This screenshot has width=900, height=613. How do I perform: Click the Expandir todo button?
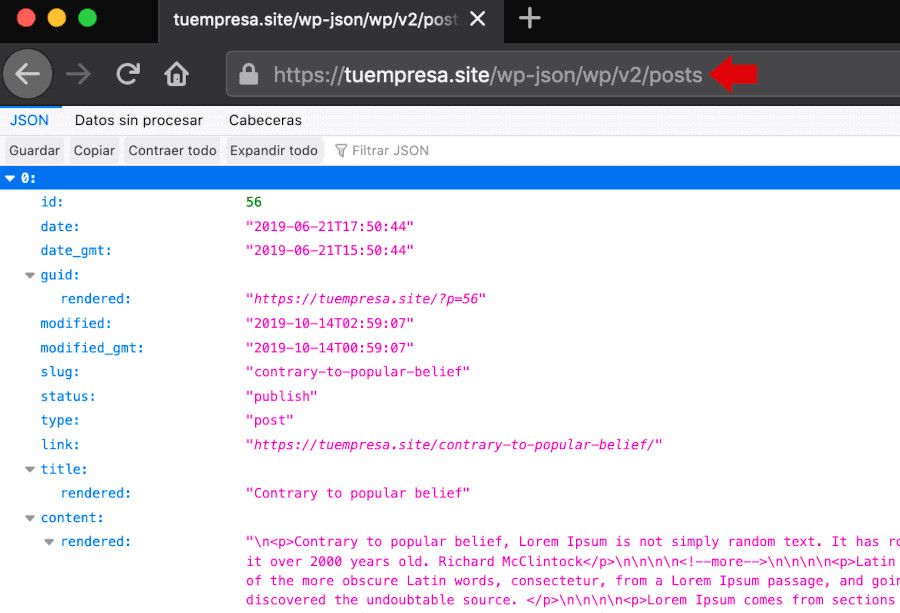click(x=273, y=150)
